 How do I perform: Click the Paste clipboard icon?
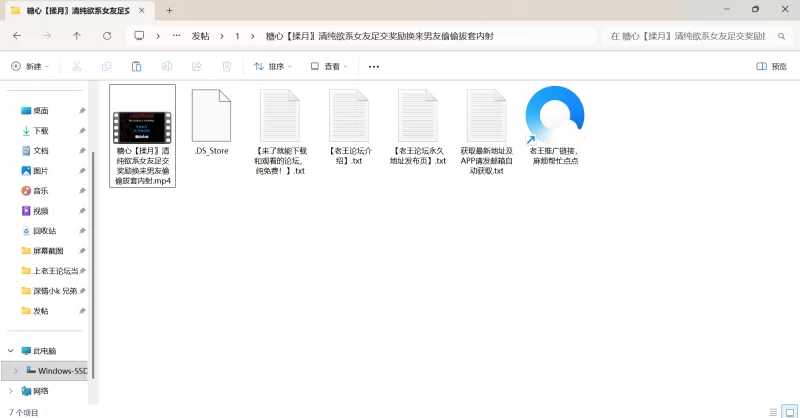136,67
